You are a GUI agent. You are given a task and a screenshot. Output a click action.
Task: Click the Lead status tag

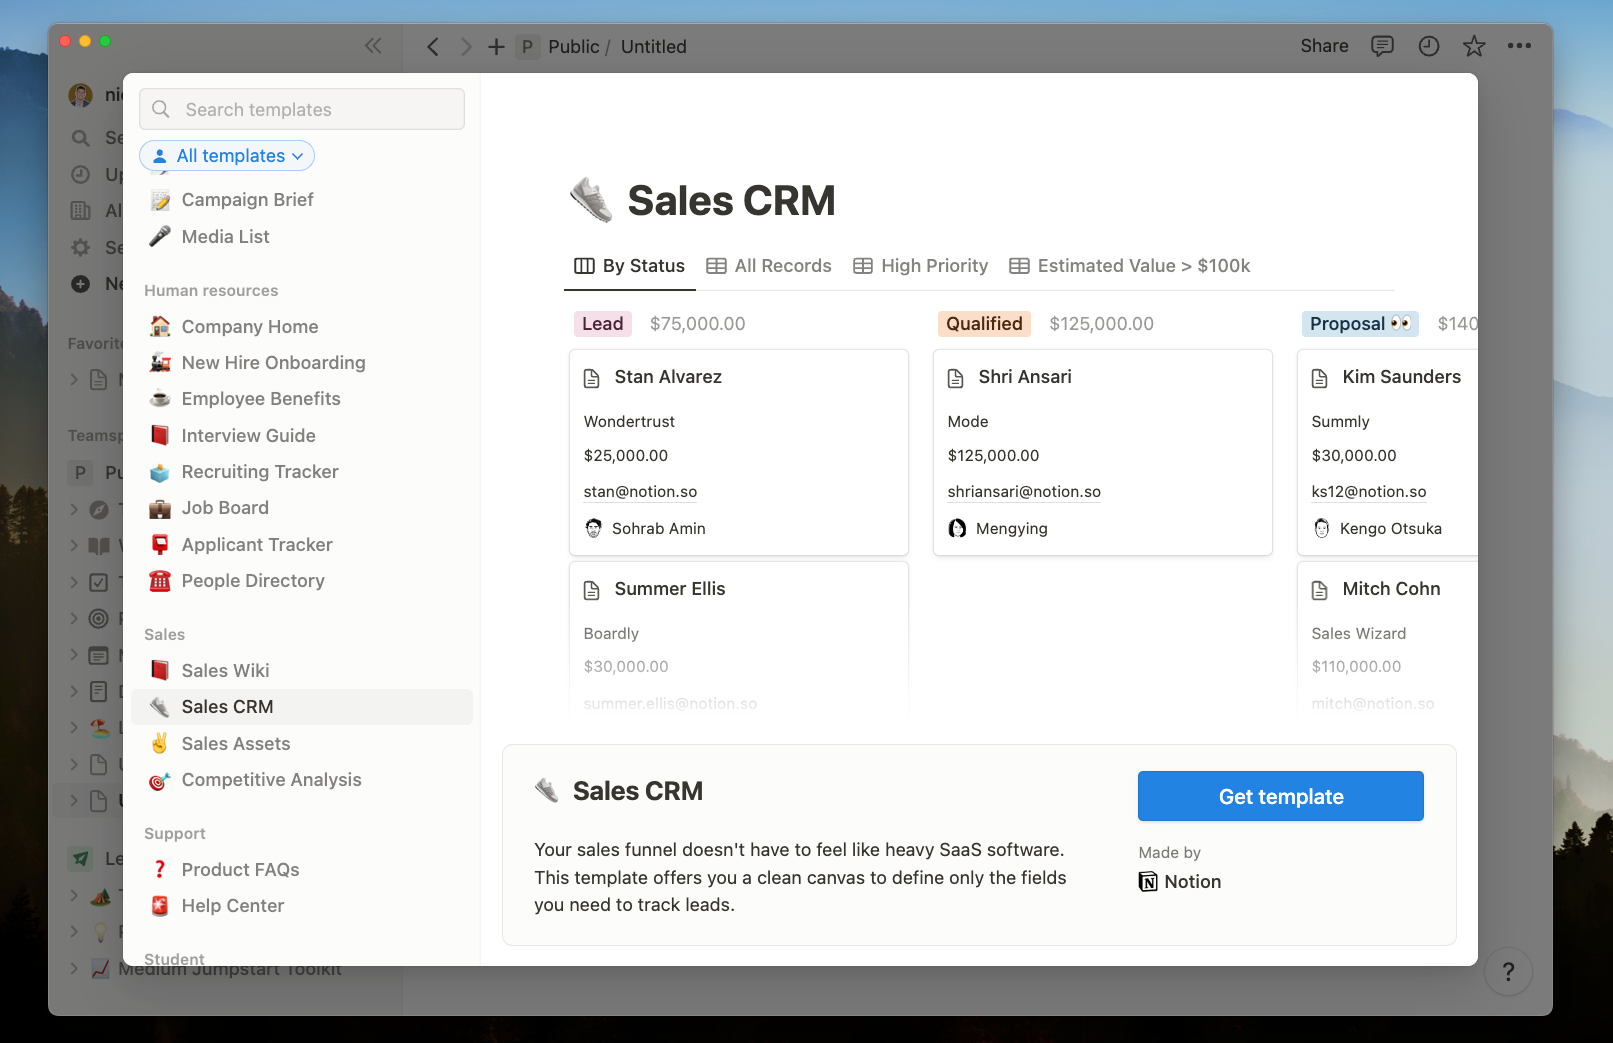[602, 324]
